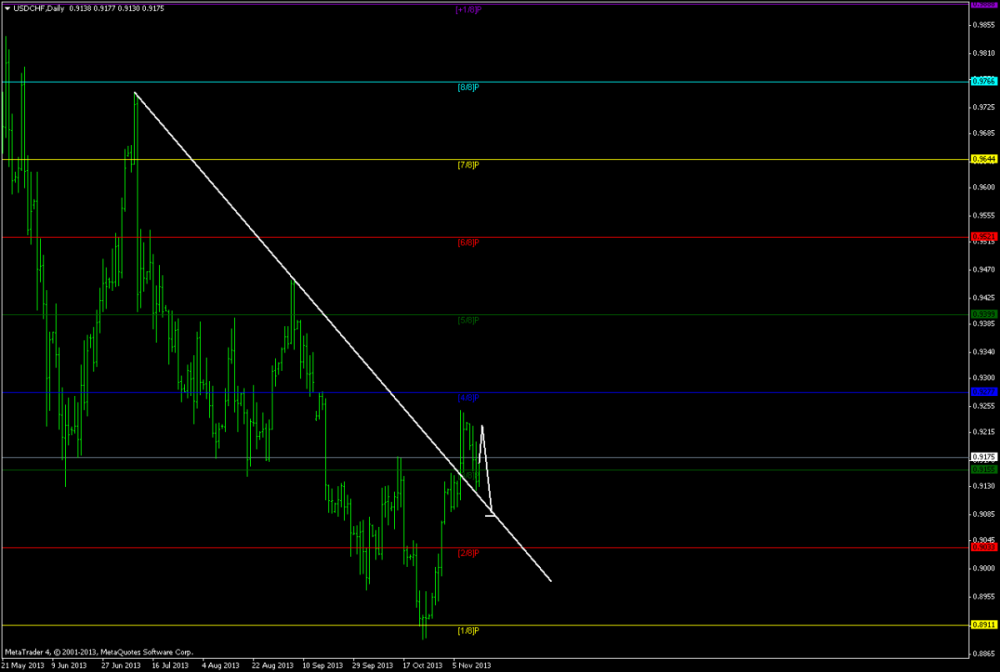Click the red 0.9033 price tag

[983, 547]
